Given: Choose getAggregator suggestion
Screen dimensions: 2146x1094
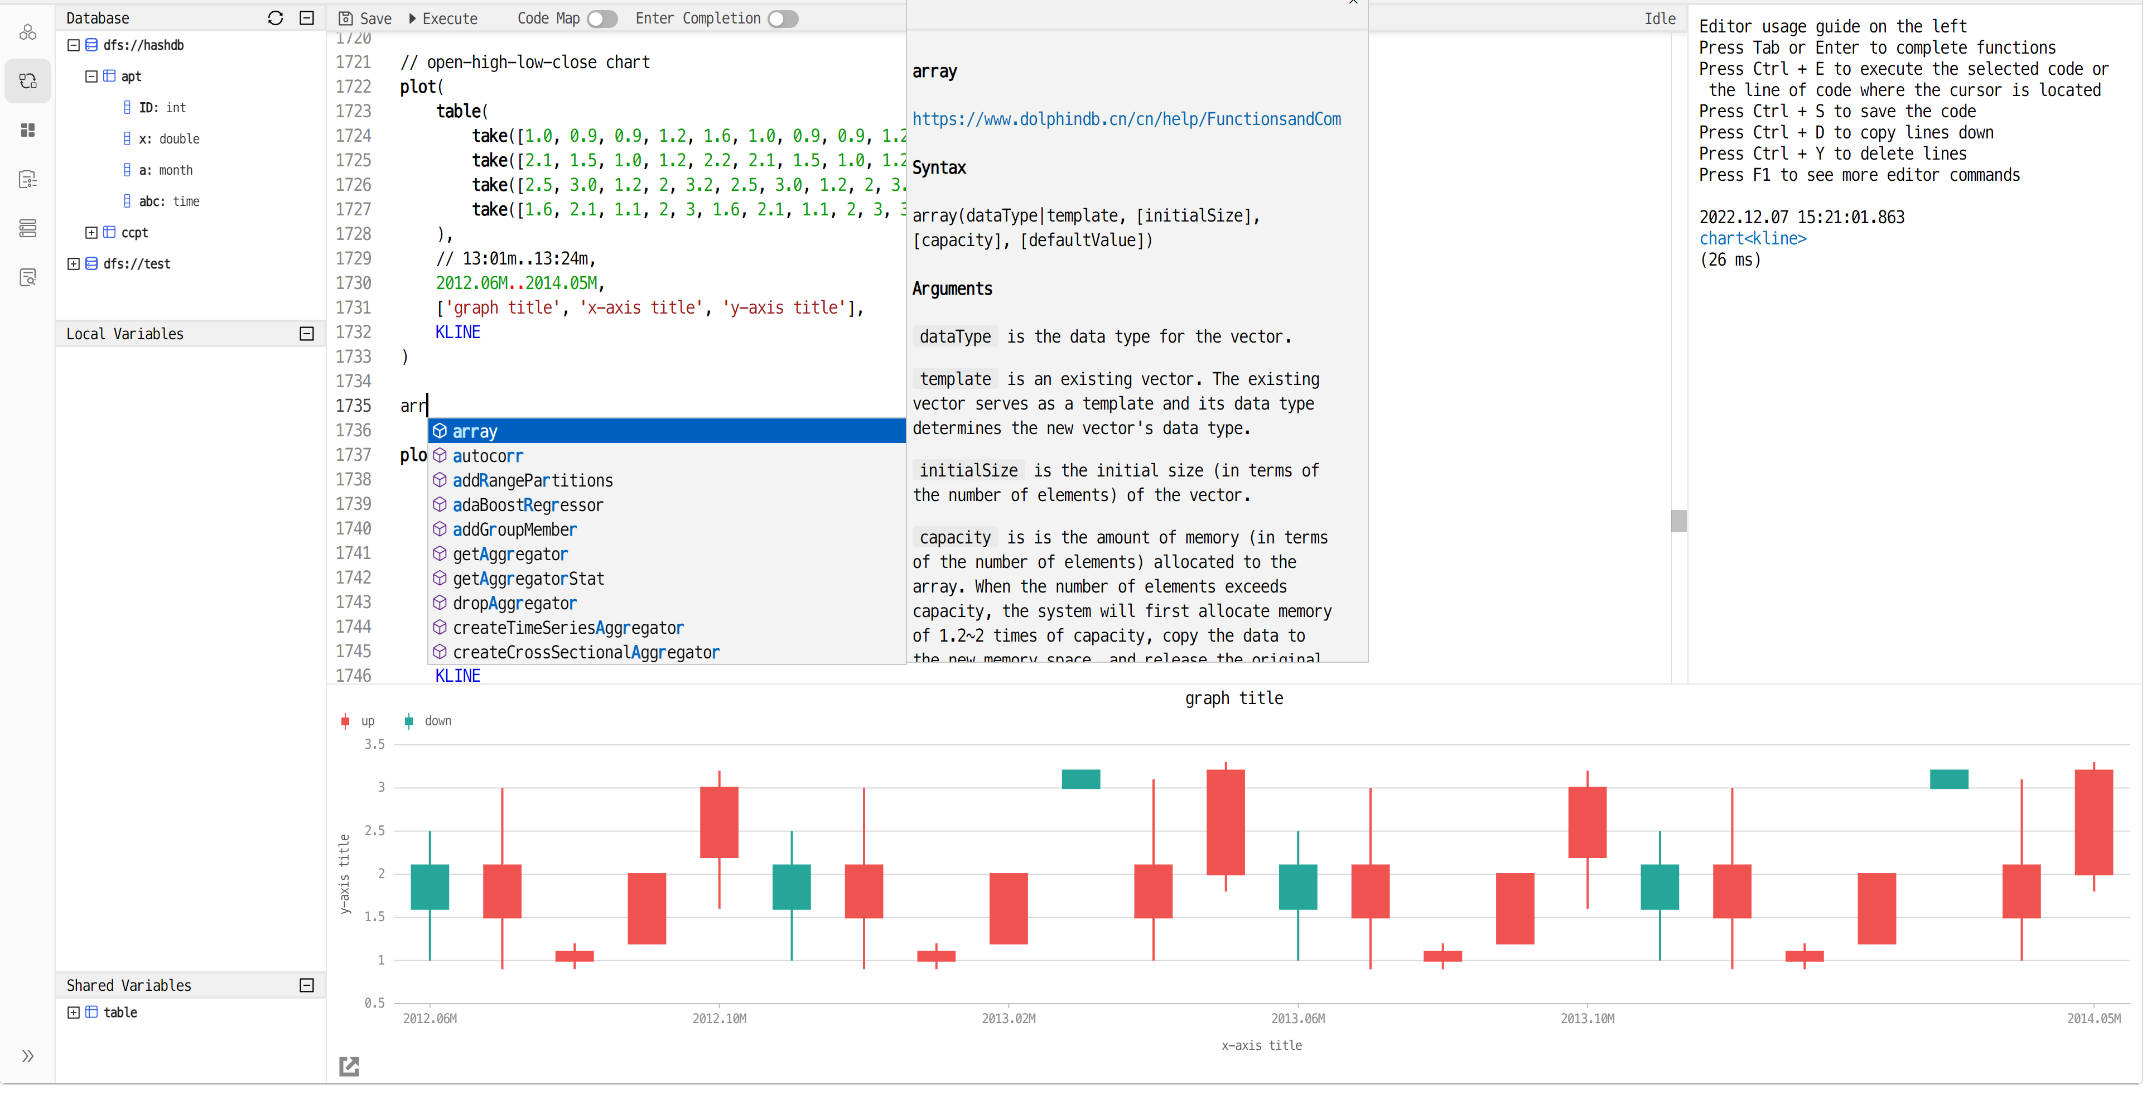Looking at the screenshot, I should point(667,554).
